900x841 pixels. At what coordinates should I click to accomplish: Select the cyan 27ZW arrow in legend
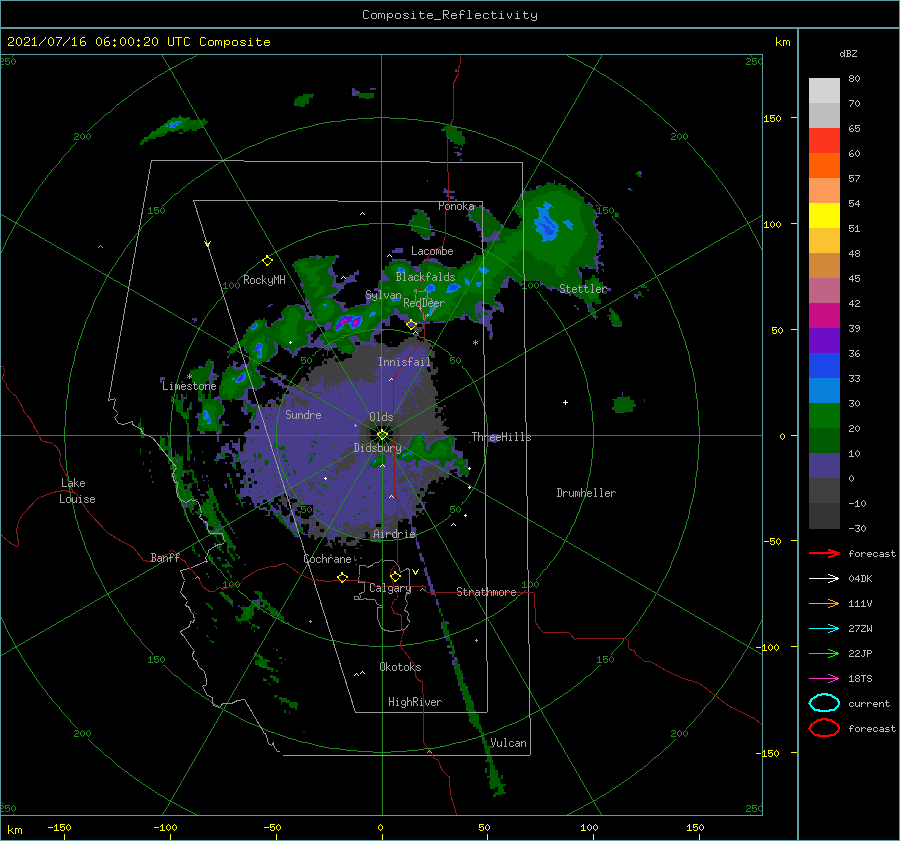(824, 629)
